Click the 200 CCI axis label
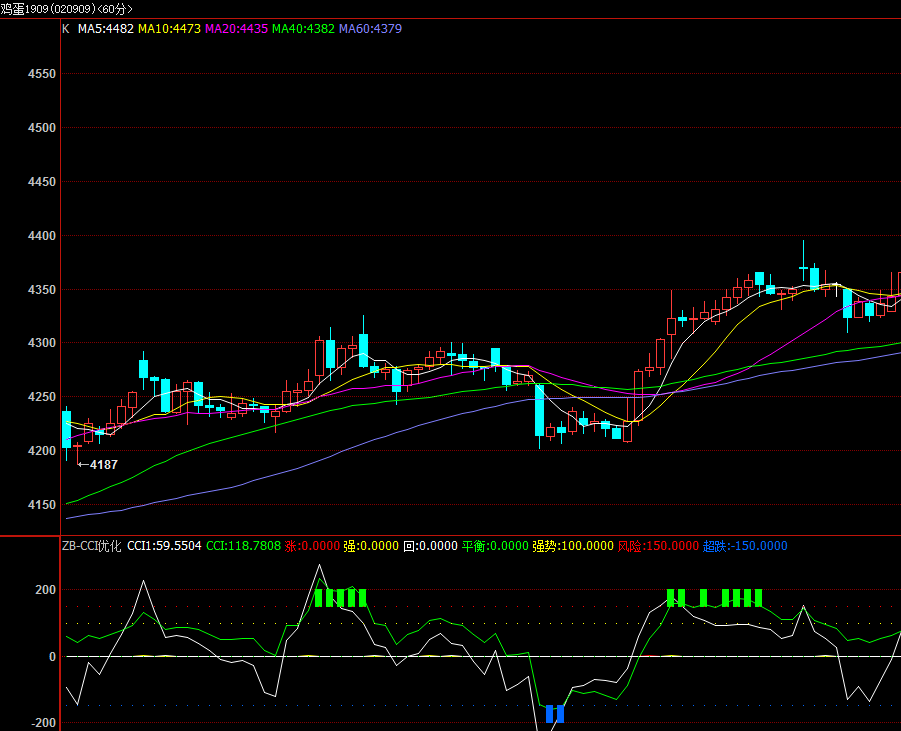 (x=45, y=590)
